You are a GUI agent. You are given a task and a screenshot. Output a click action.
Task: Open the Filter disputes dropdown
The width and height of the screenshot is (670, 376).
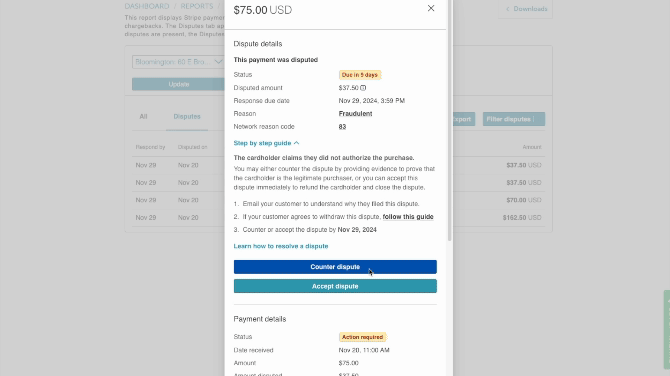514,119
